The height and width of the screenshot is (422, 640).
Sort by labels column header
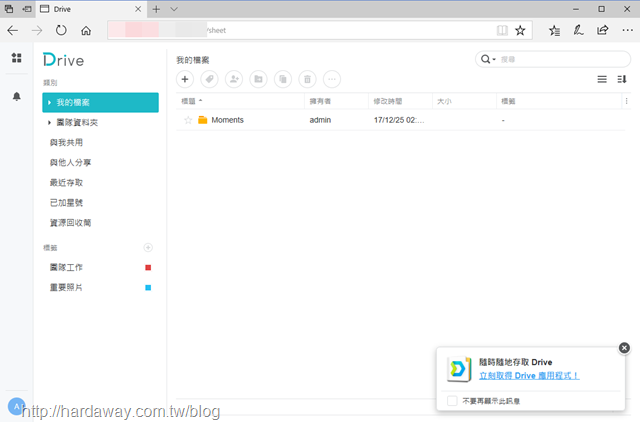click(x=559, y=101)
